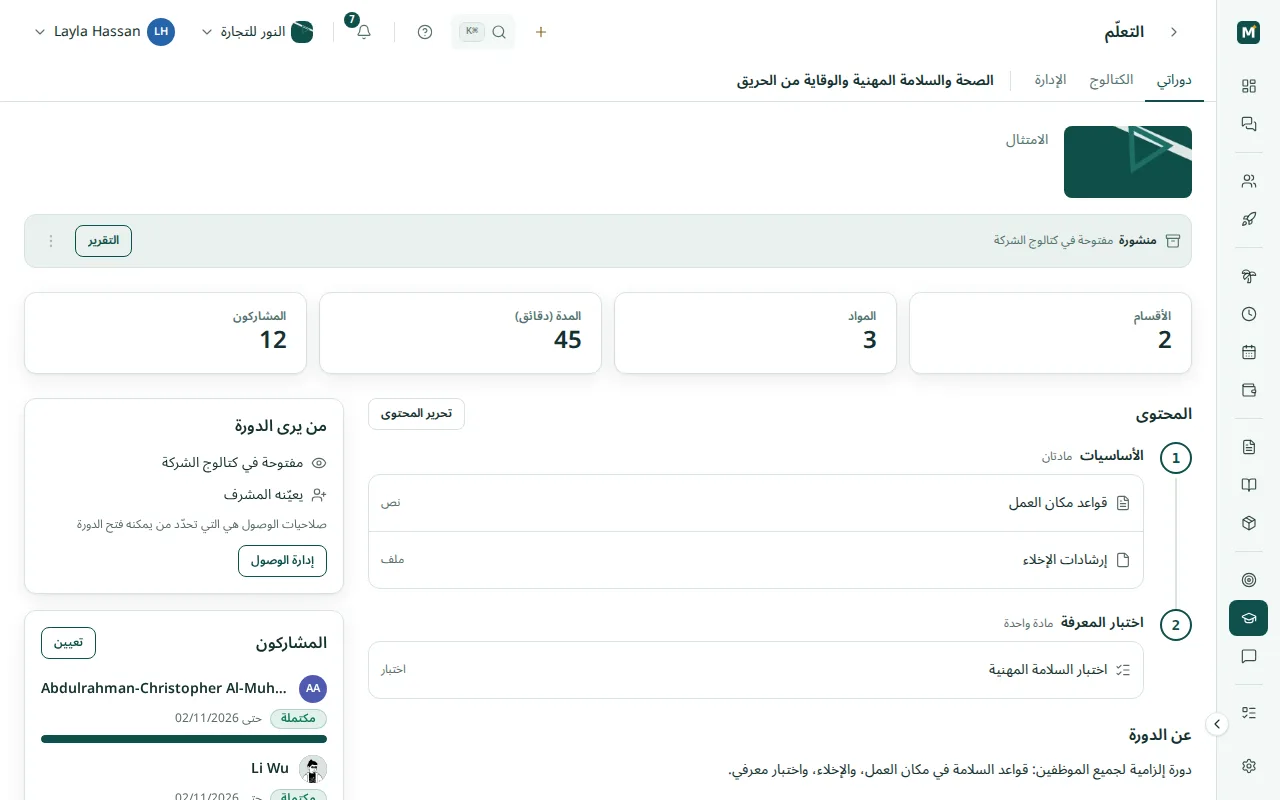Open the document icon in sidebar
1280x800 pixels.
[x=1248, y=447]
